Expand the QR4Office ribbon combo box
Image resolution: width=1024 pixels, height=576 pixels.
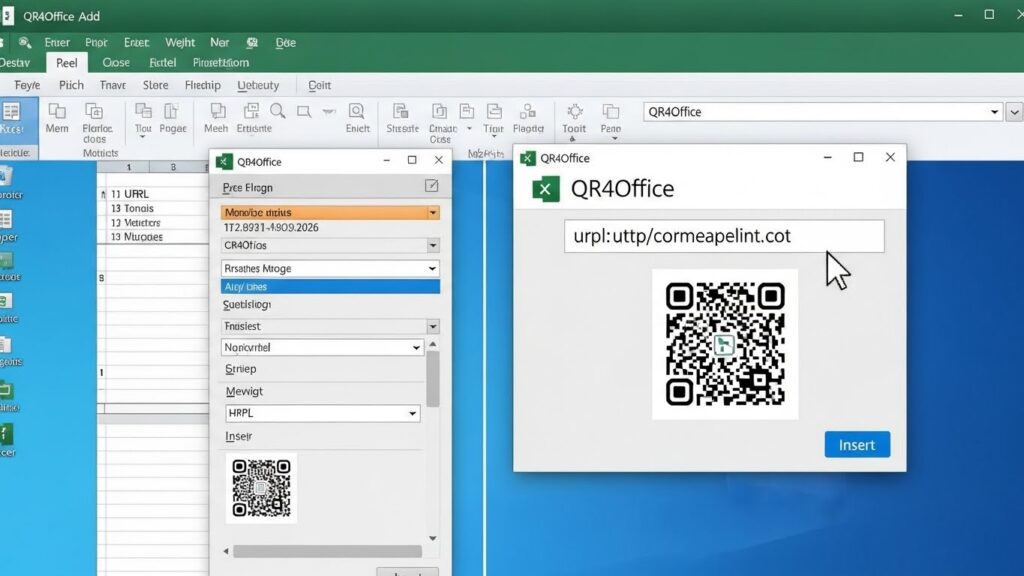[994, 112]
